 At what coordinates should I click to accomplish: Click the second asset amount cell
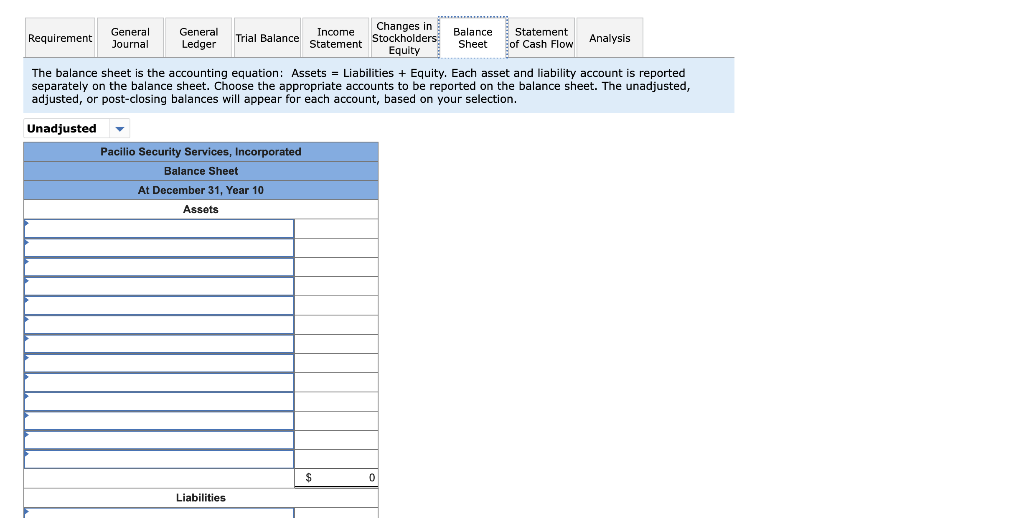(336, 248)
